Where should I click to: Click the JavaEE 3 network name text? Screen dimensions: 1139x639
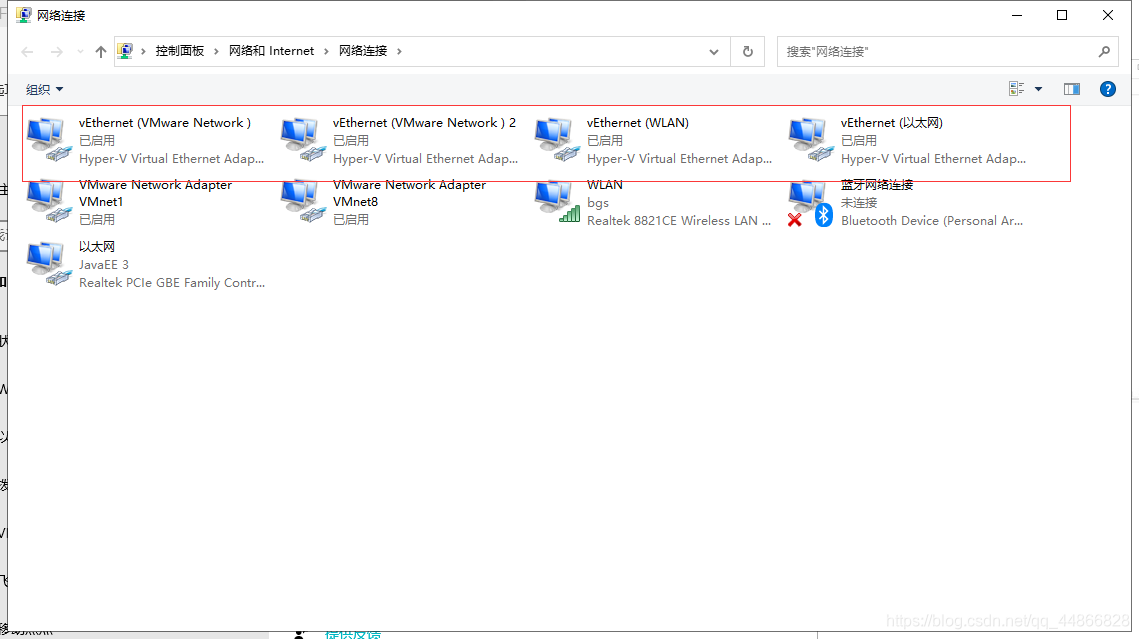coord(104,264)
